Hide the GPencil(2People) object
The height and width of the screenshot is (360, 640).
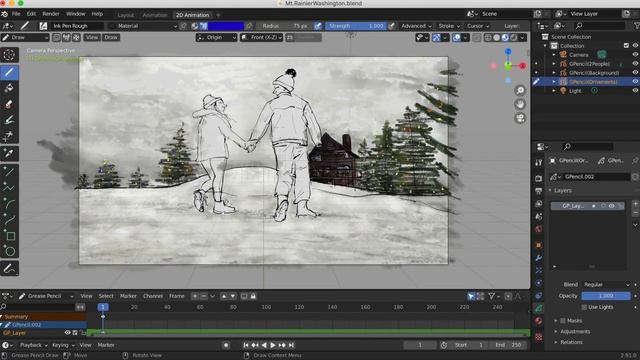point(635,64)
